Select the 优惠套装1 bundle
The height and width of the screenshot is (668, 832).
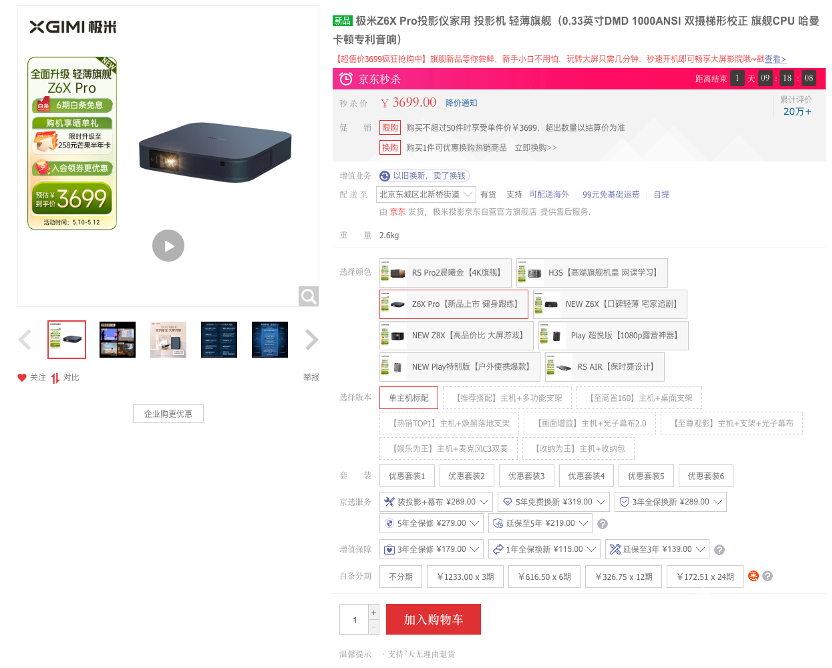tap(407, 476)
